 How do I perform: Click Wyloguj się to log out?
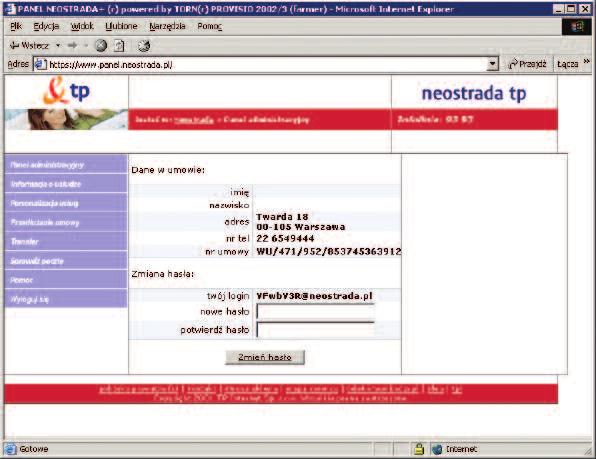tap(66, 299)
